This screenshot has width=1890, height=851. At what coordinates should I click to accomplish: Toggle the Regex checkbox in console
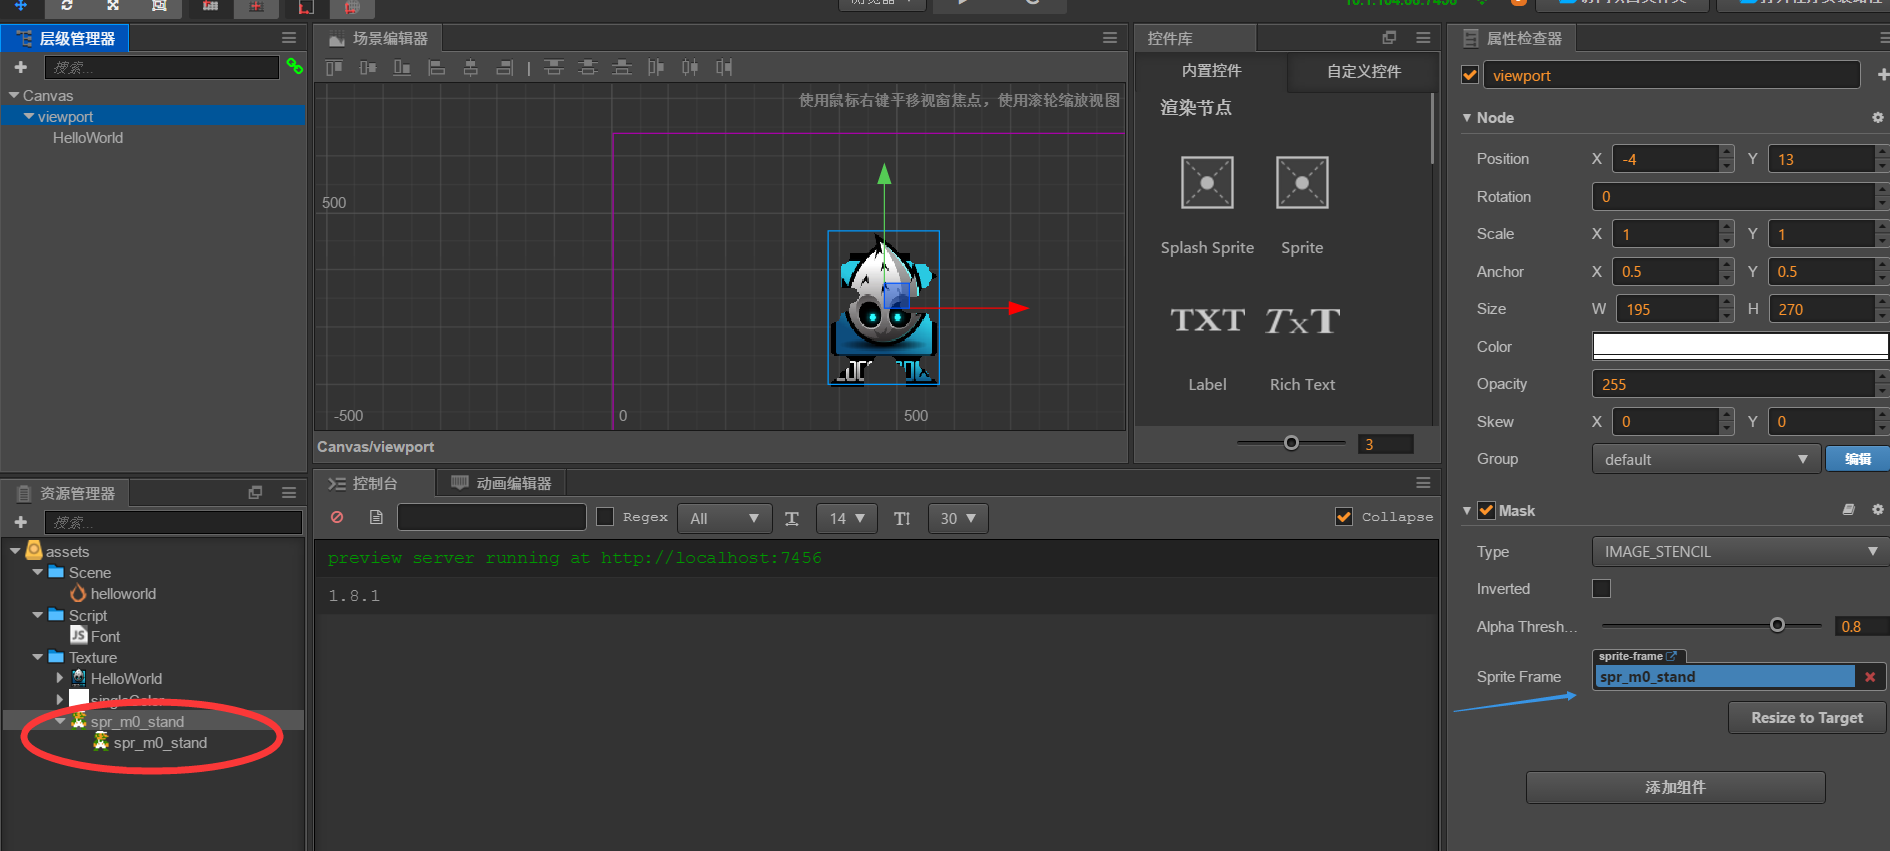click(x=605, y=516)
